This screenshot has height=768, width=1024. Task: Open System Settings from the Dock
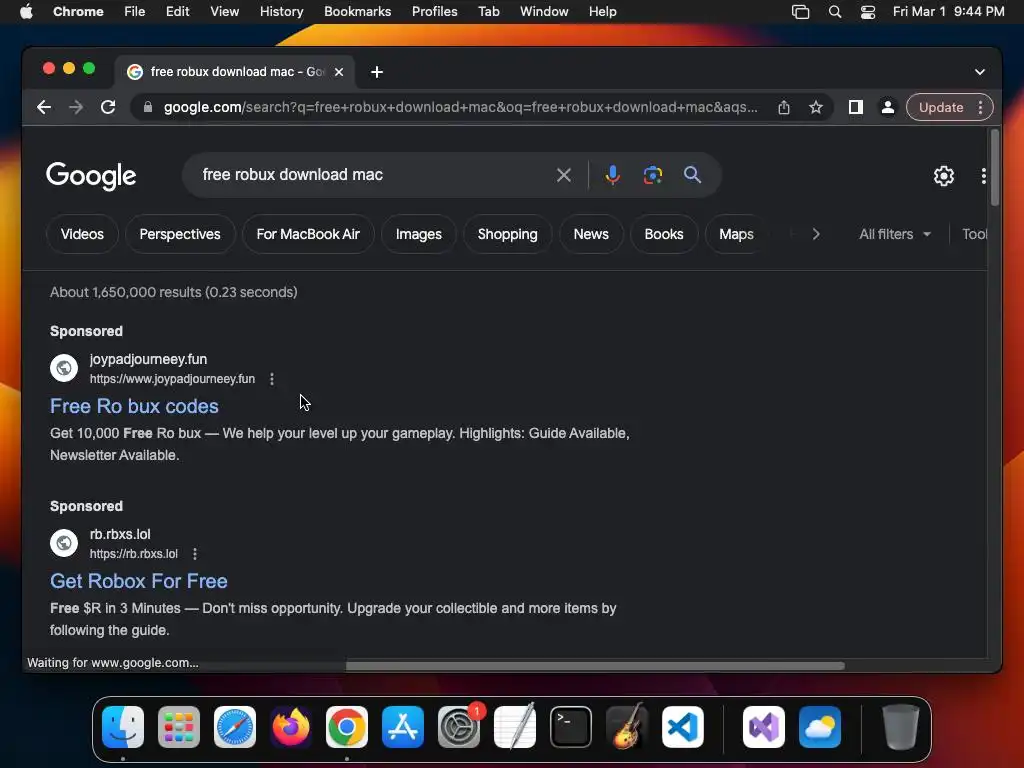pos(459,727)
